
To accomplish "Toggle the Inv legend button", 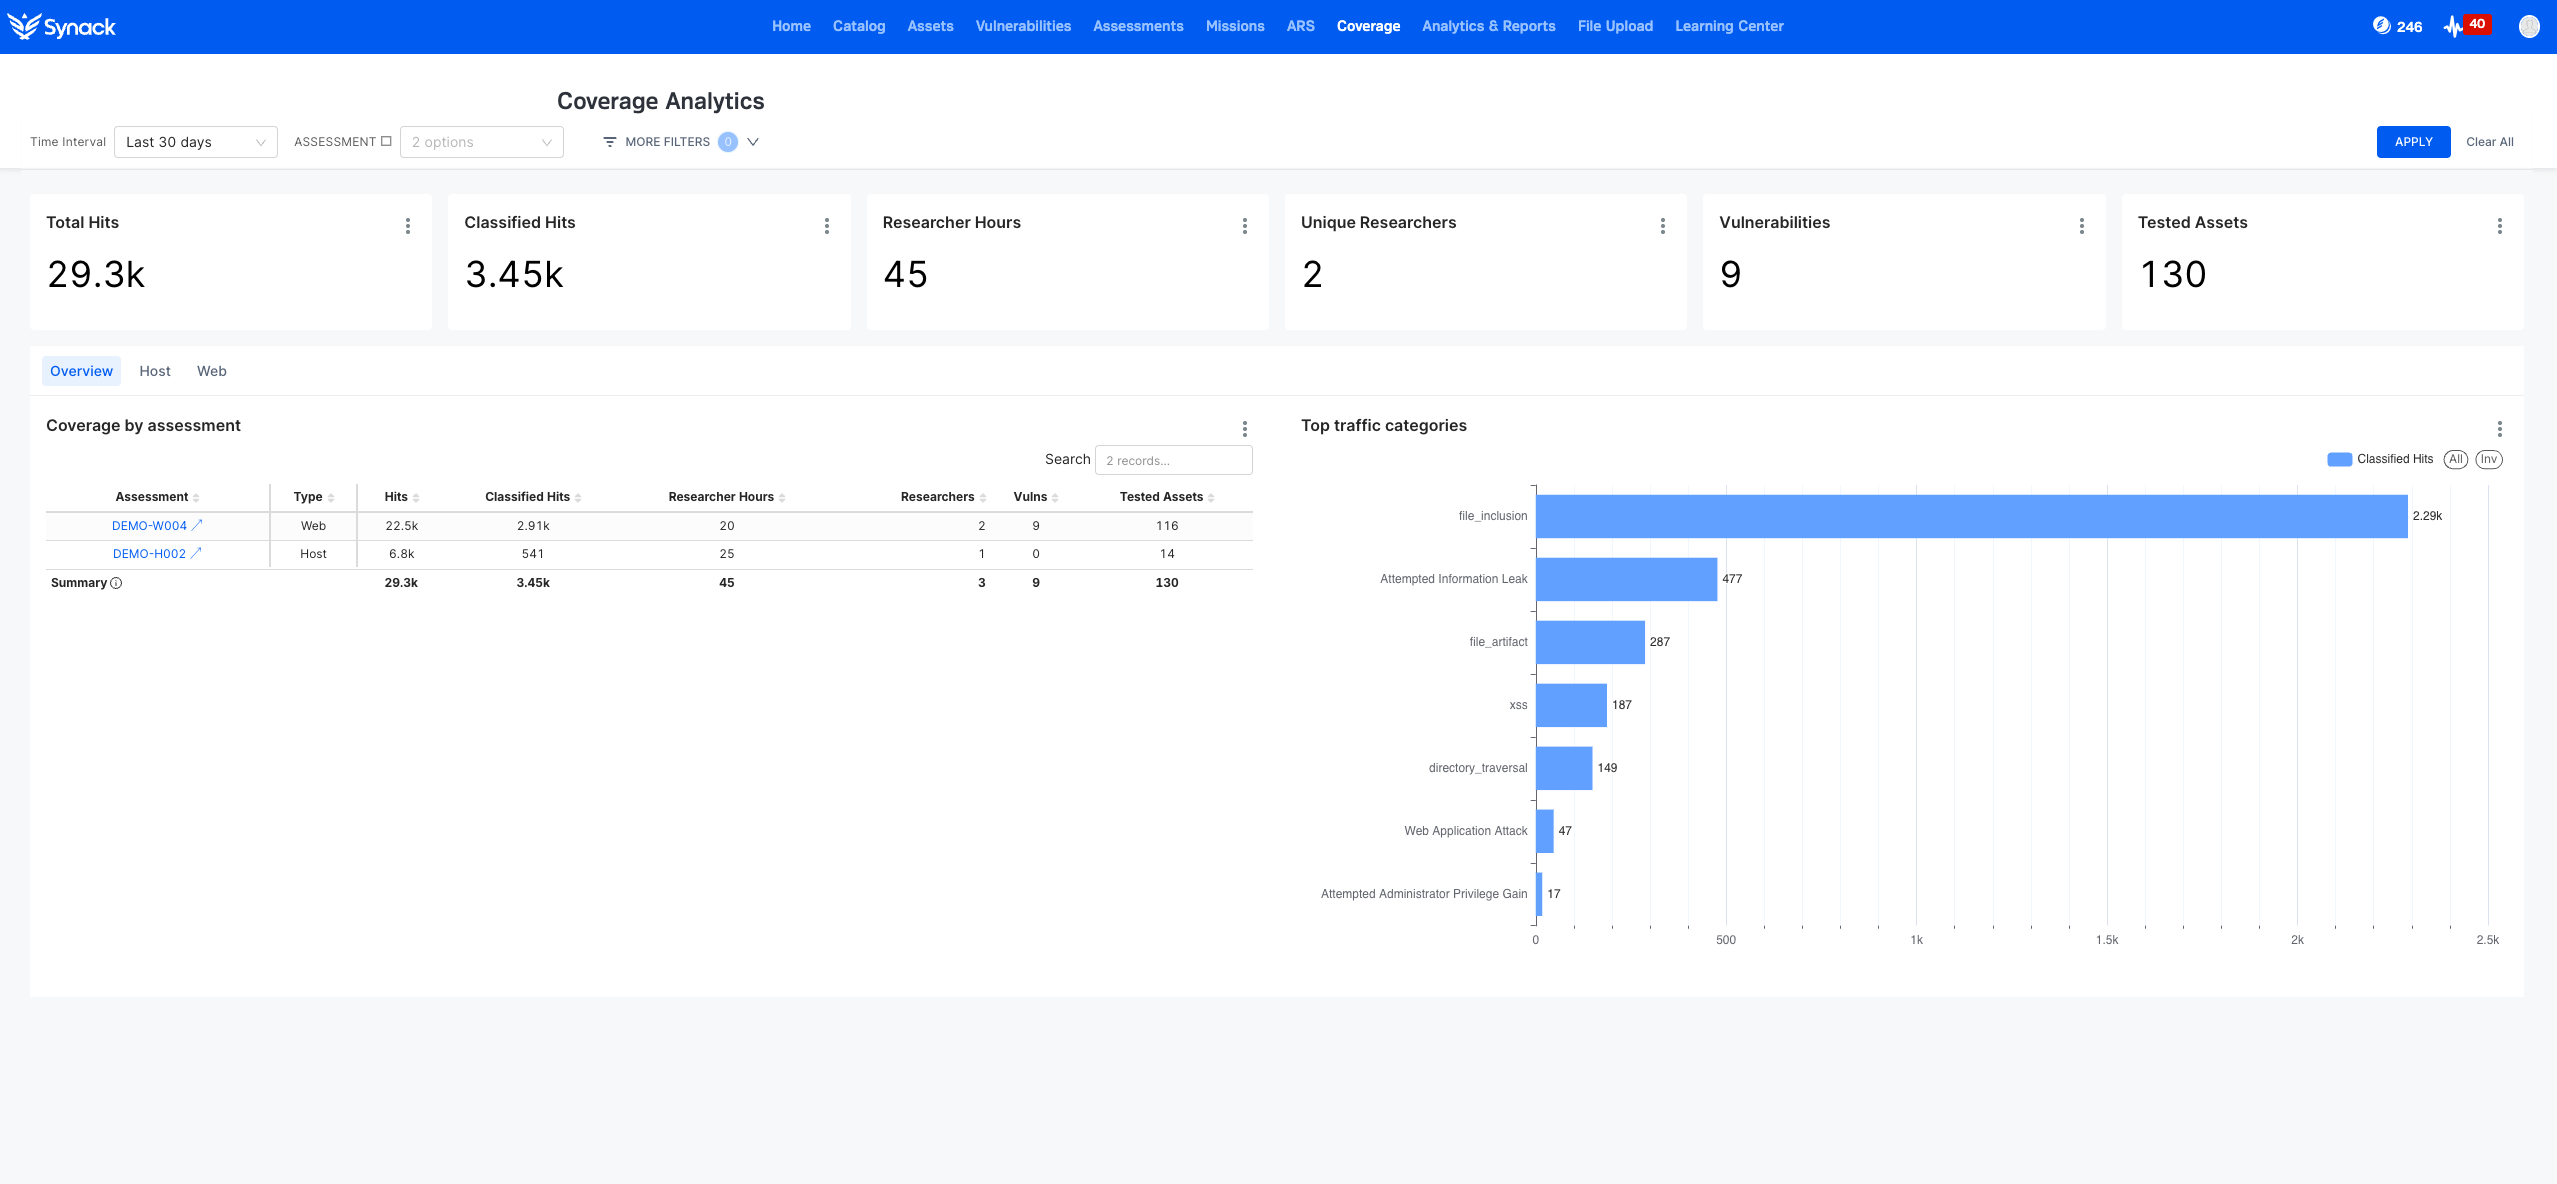I will (x=2489, y=459).
